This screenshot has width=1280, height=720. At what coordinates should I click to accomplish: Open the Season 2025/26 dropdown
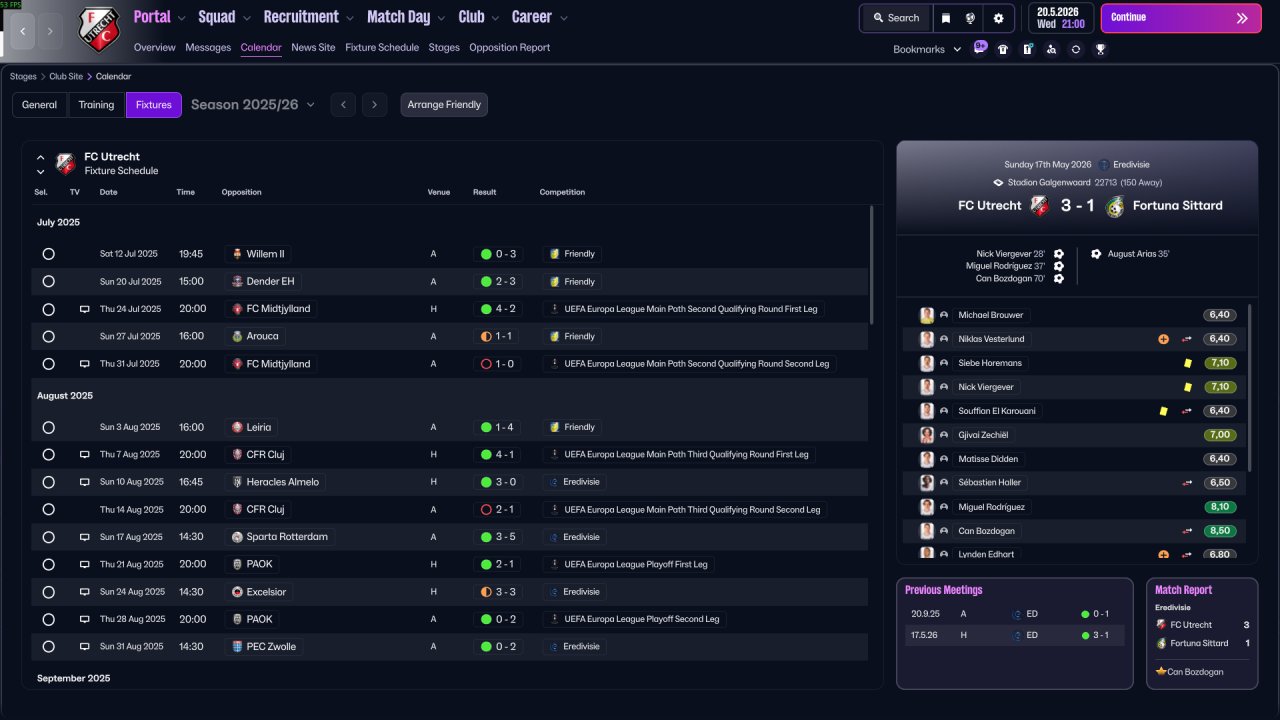(x=253, y=105)
